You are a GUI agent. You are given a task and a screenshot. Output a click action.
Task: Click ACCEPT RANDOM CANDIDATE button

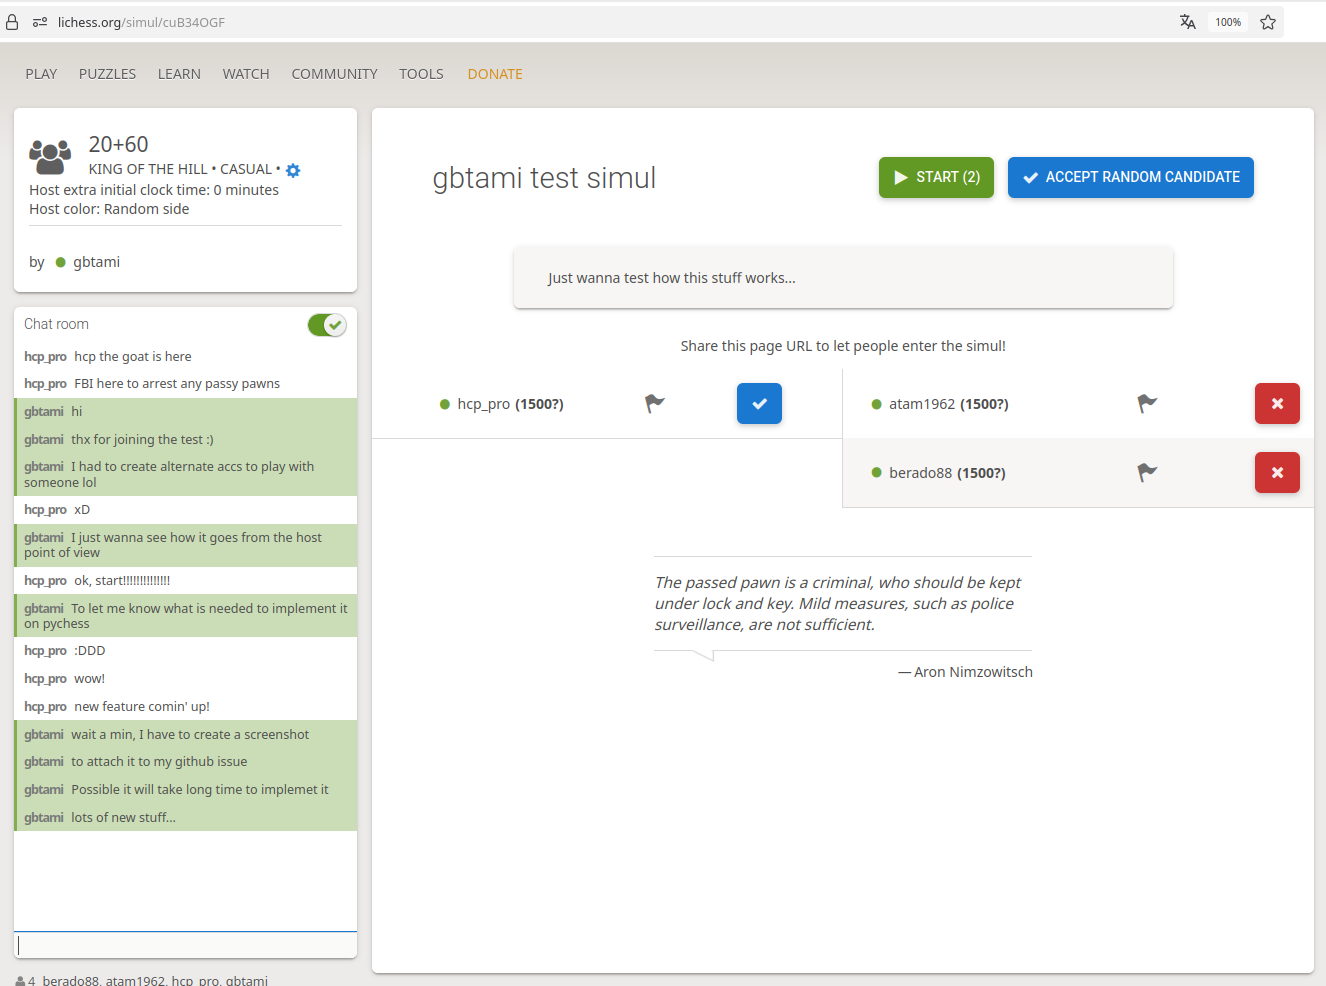(1130, 177)
